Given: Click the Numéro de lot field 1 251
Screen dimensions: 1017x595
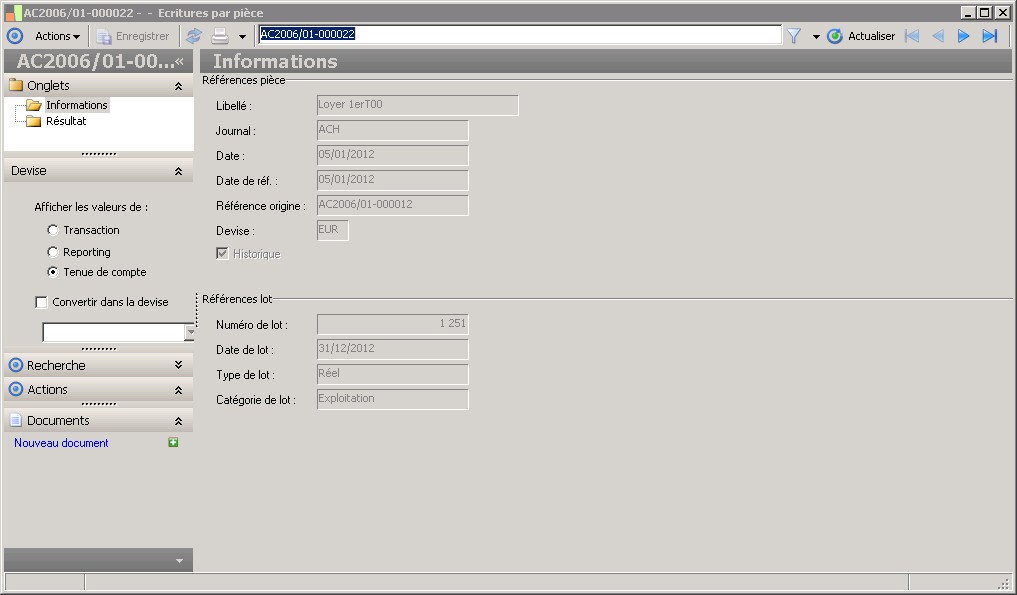Looking at the screenshot, I should (392, 324).
